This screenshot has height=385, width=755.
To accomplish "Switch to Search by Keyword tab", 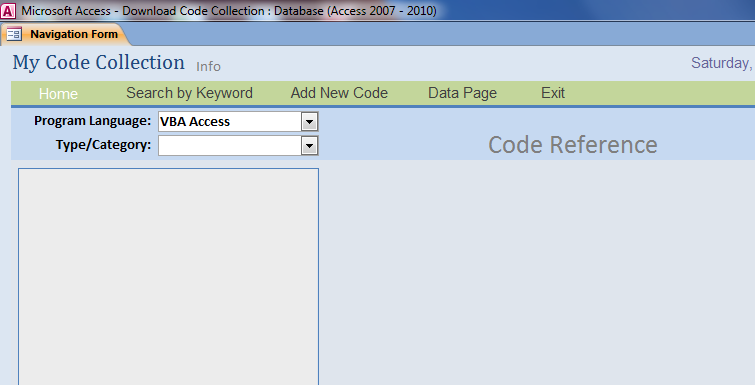I will (189, 93).
